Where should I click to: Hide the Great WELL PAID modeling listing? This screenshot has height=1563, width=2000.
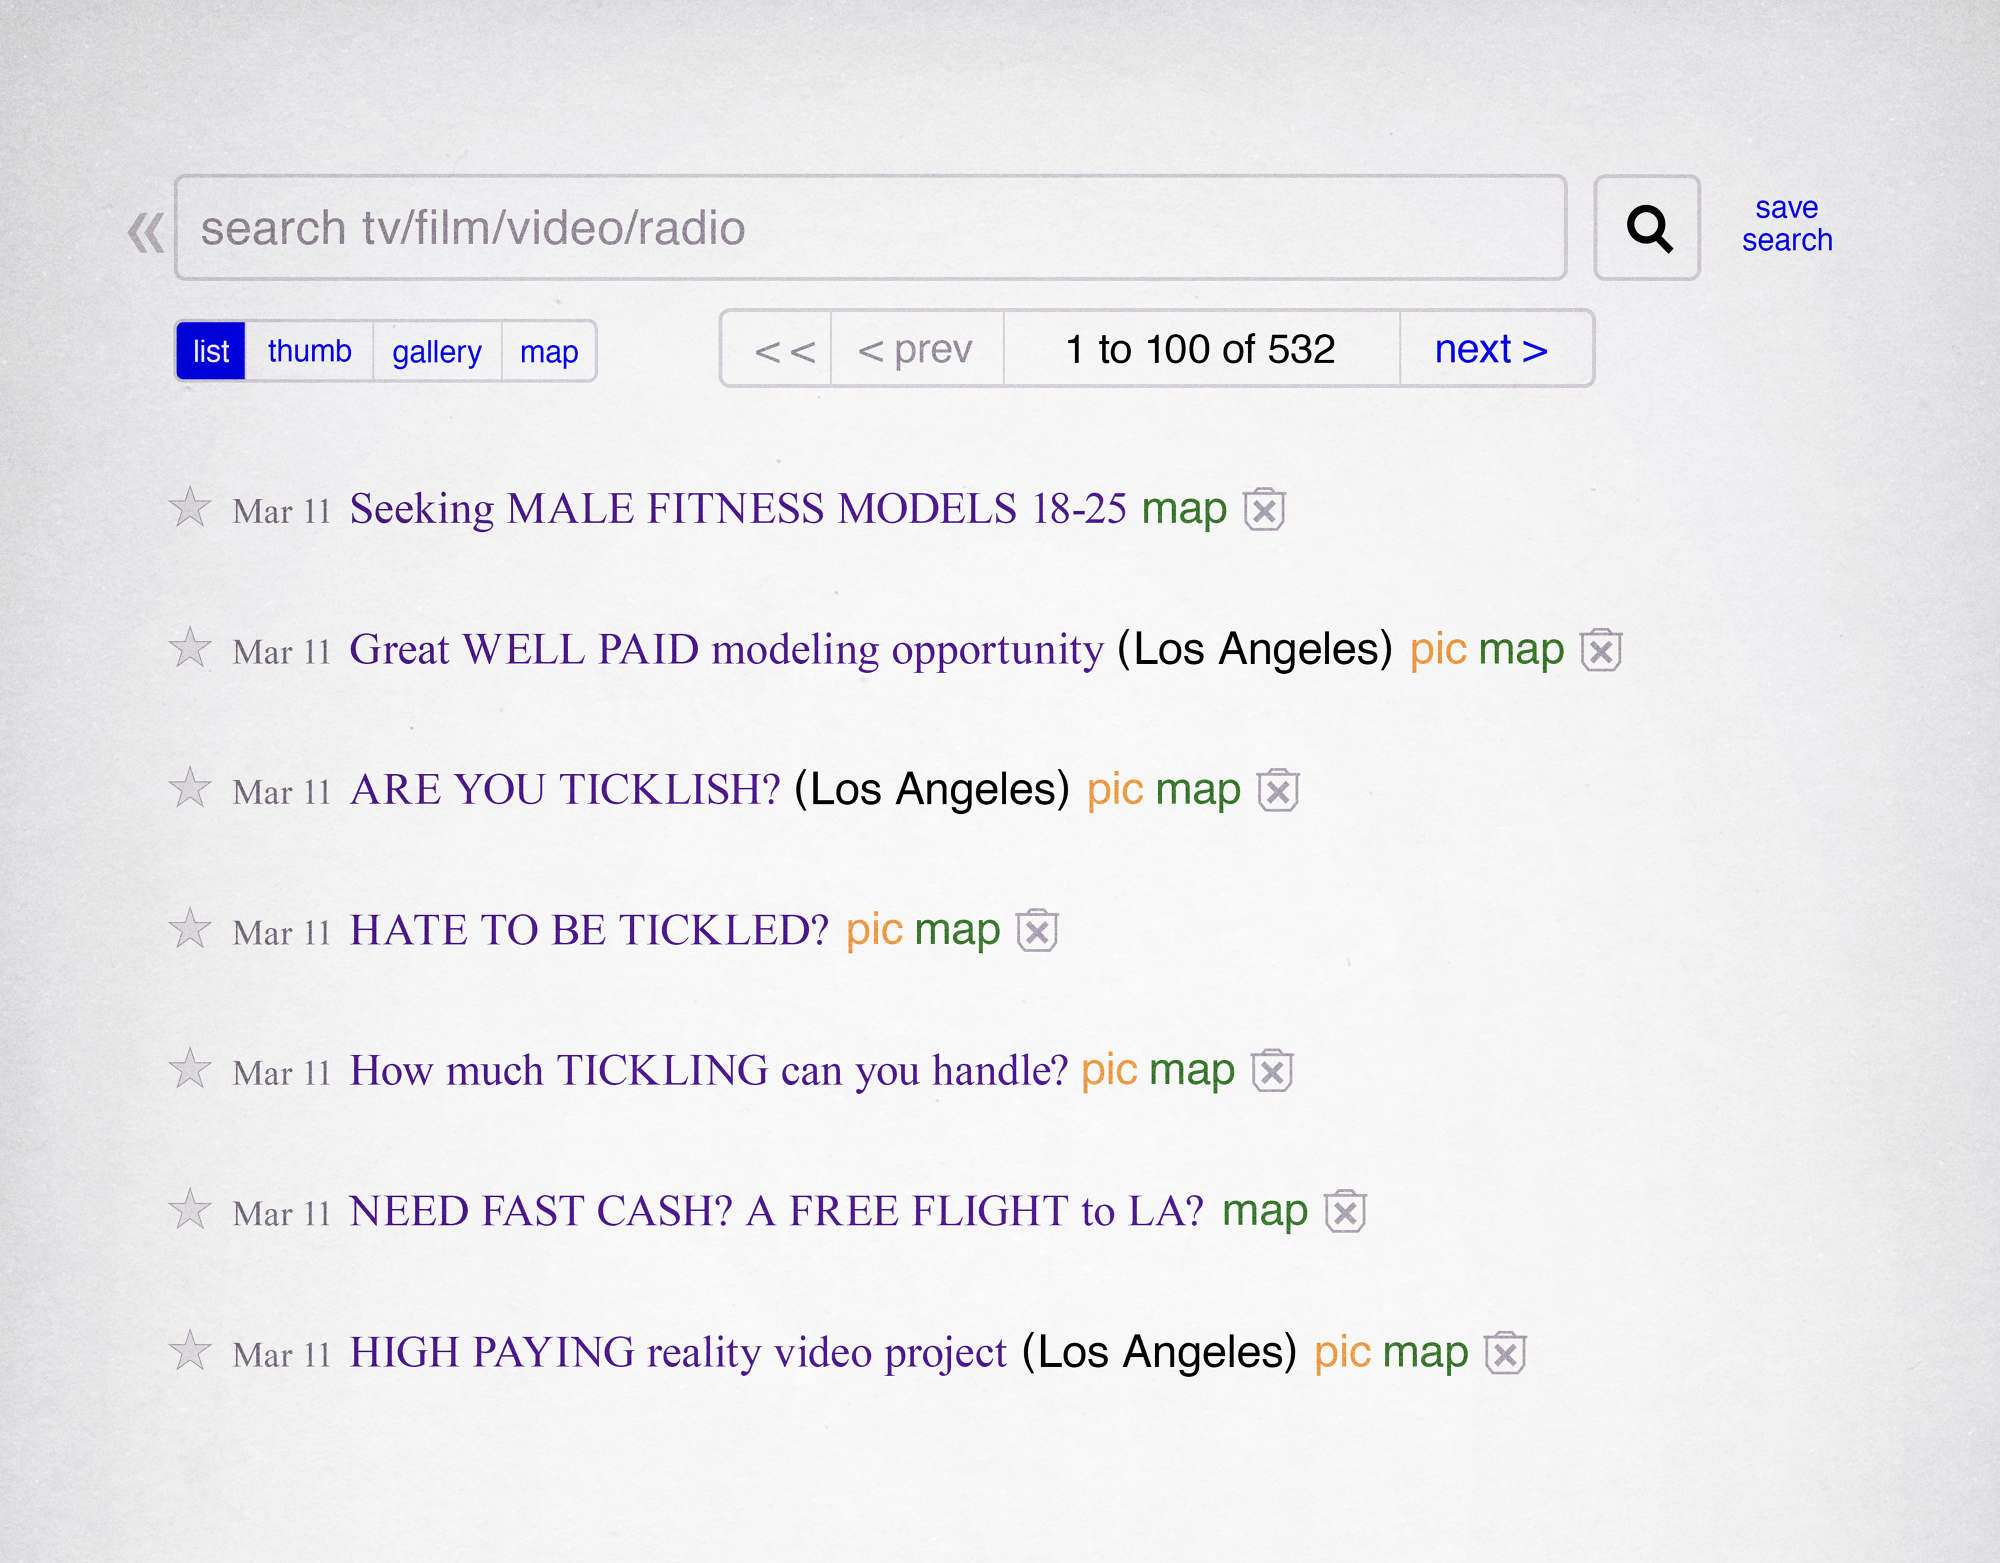tap(1601, 651)
